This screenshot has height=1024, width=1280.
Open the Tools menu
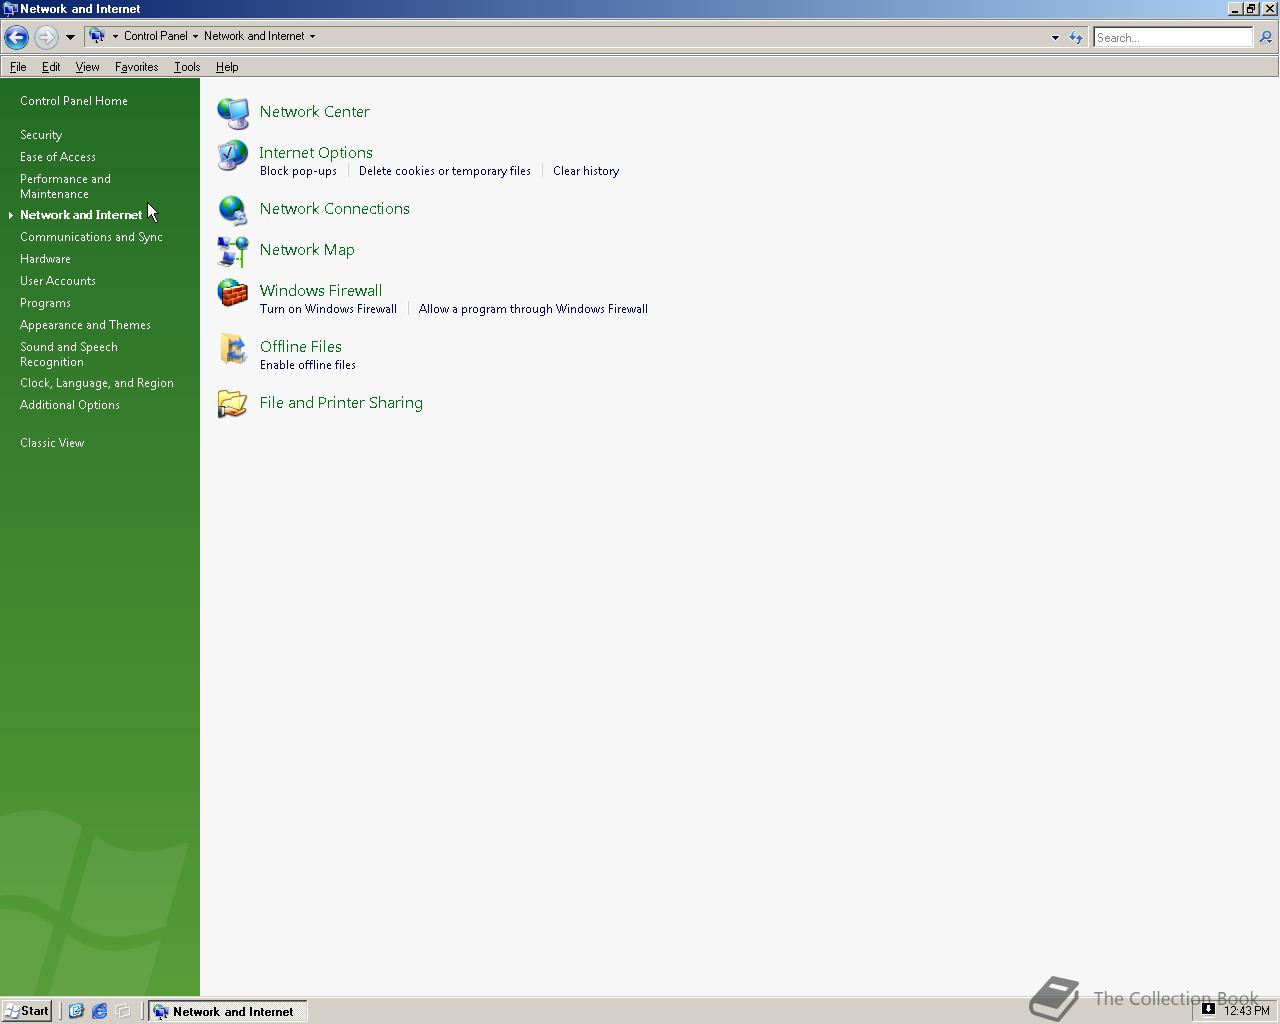[x=187, y=67]
